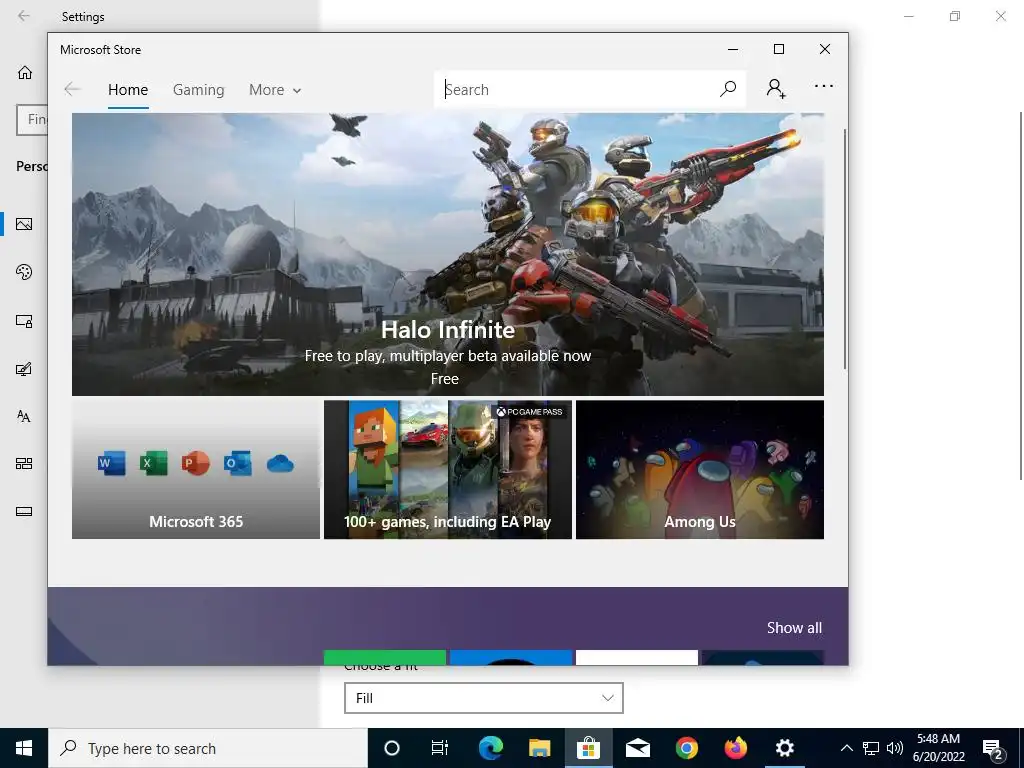This screenshot has width=1024, height=768.
Task: Open File Explorer from the taskbar
Action: (x=539, y=748)
